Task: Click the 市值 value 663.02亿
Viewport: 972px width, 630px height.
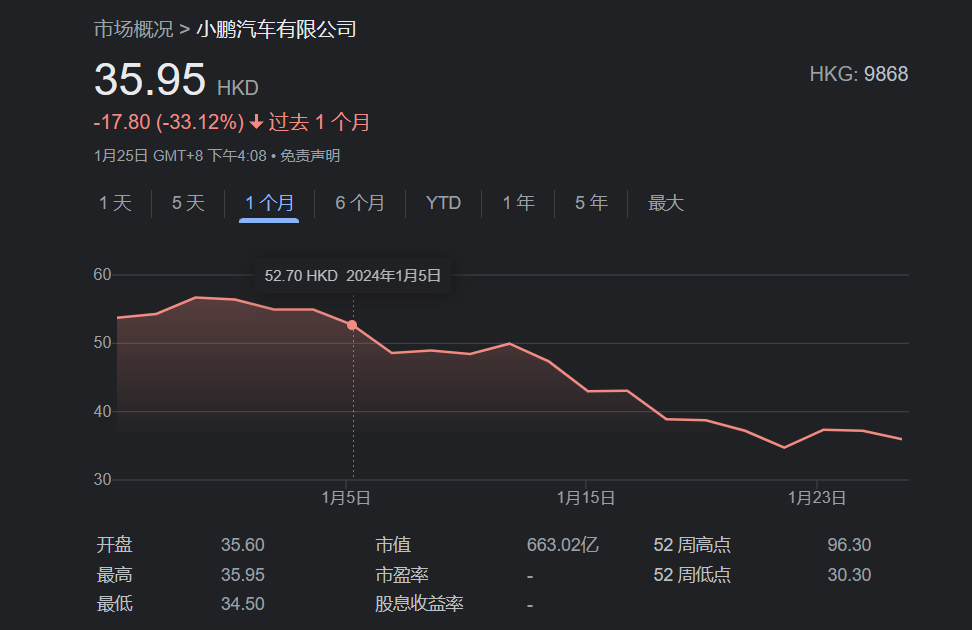Action: (563, 545)
